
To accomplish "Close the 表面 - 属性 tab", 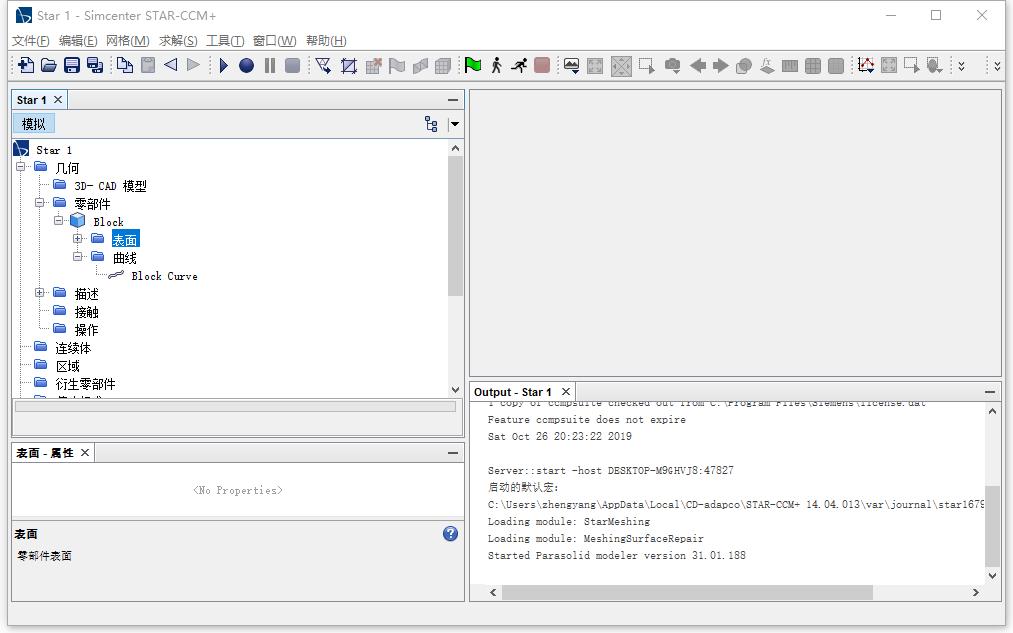I will [85, 453].
